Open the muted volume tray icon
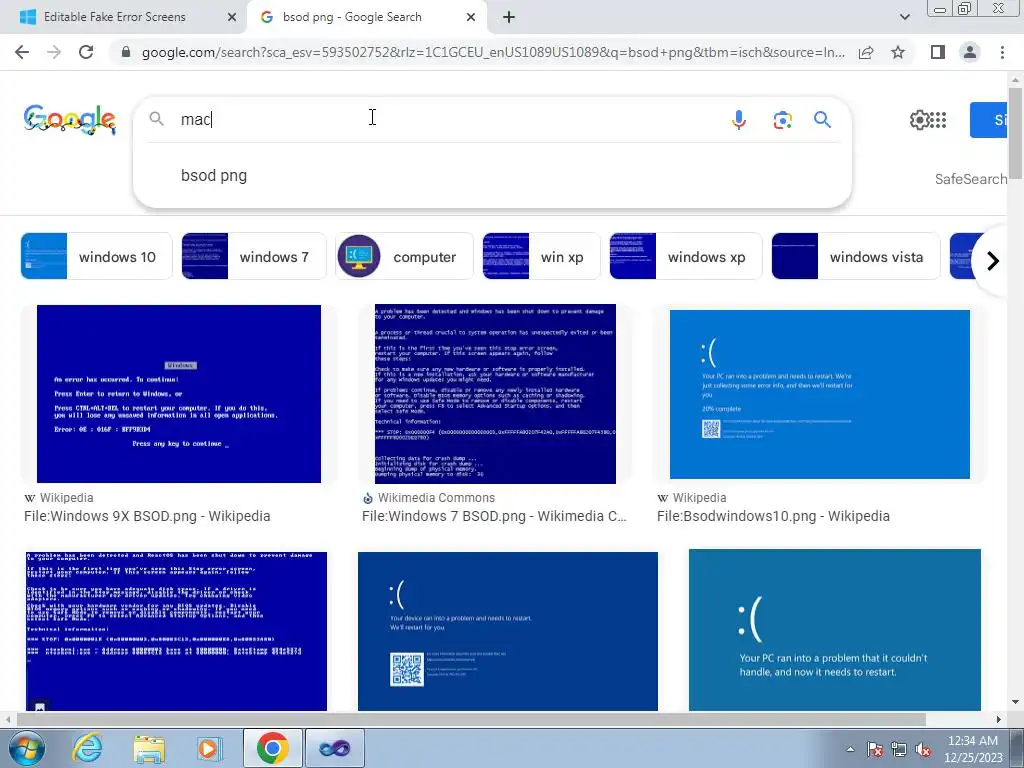1024x768 pixels. (923, 749)
